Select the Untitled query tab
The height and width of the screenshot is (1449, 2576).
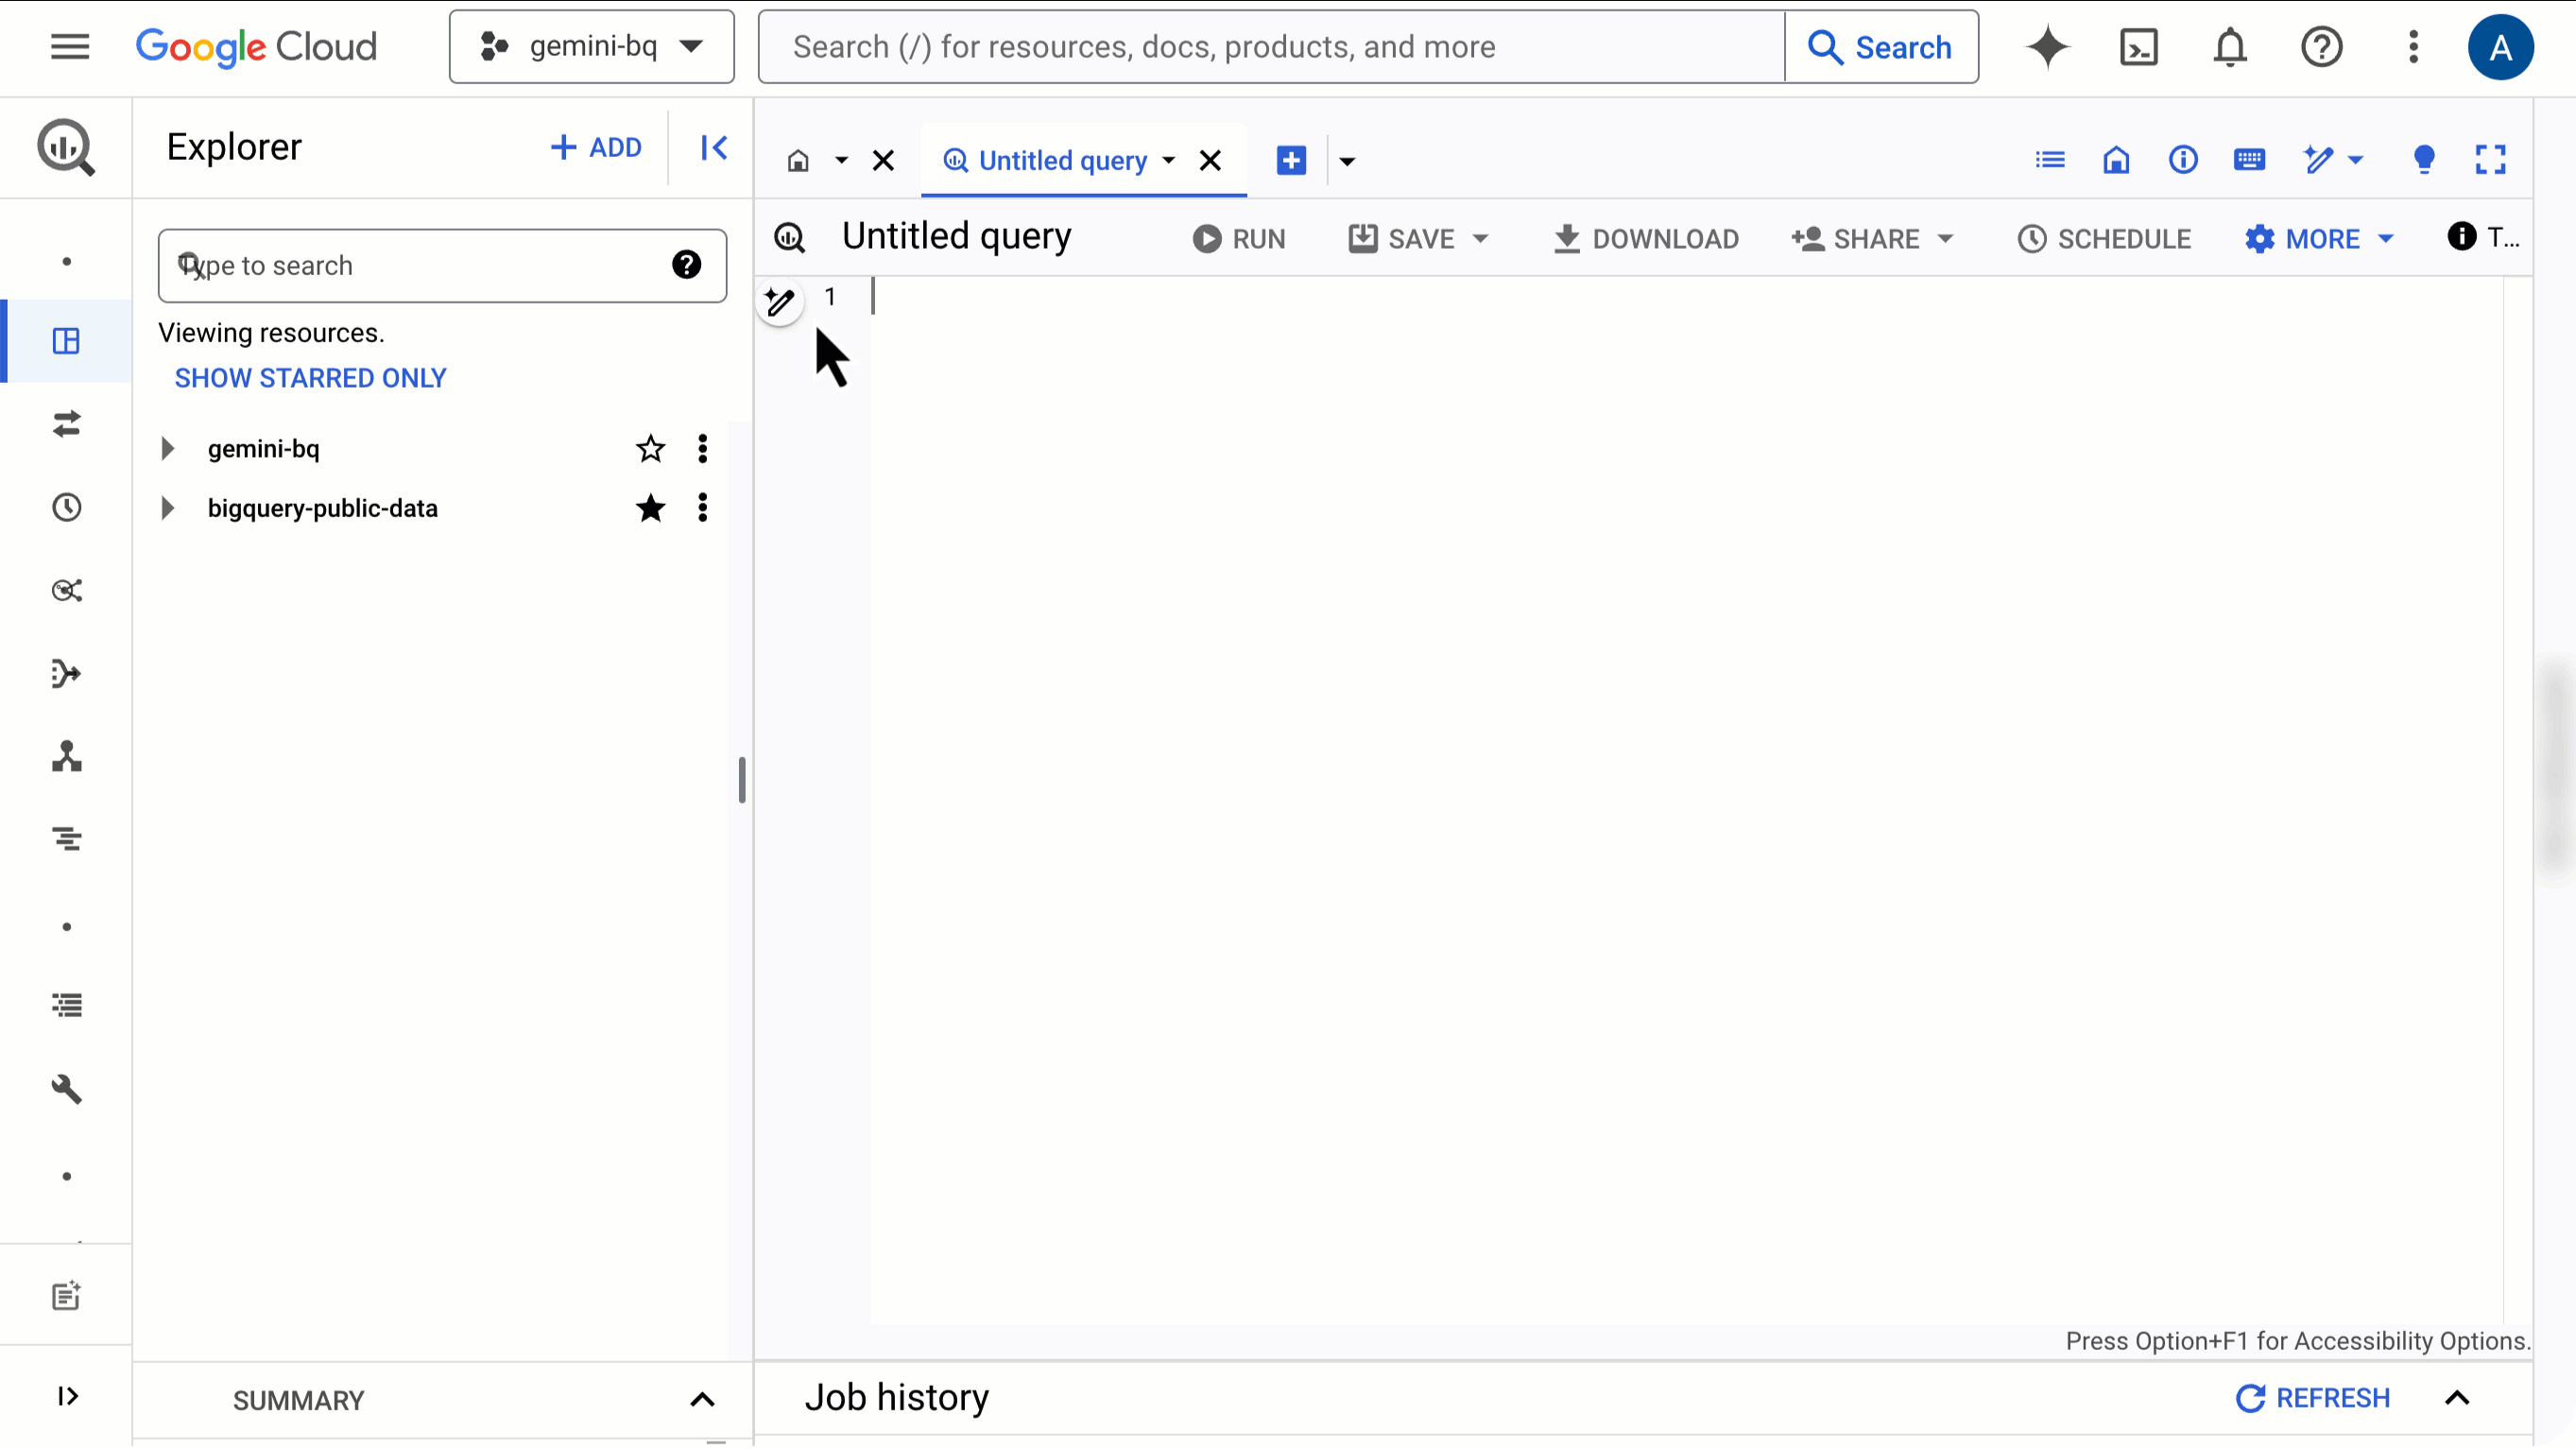pos(1062,161)
